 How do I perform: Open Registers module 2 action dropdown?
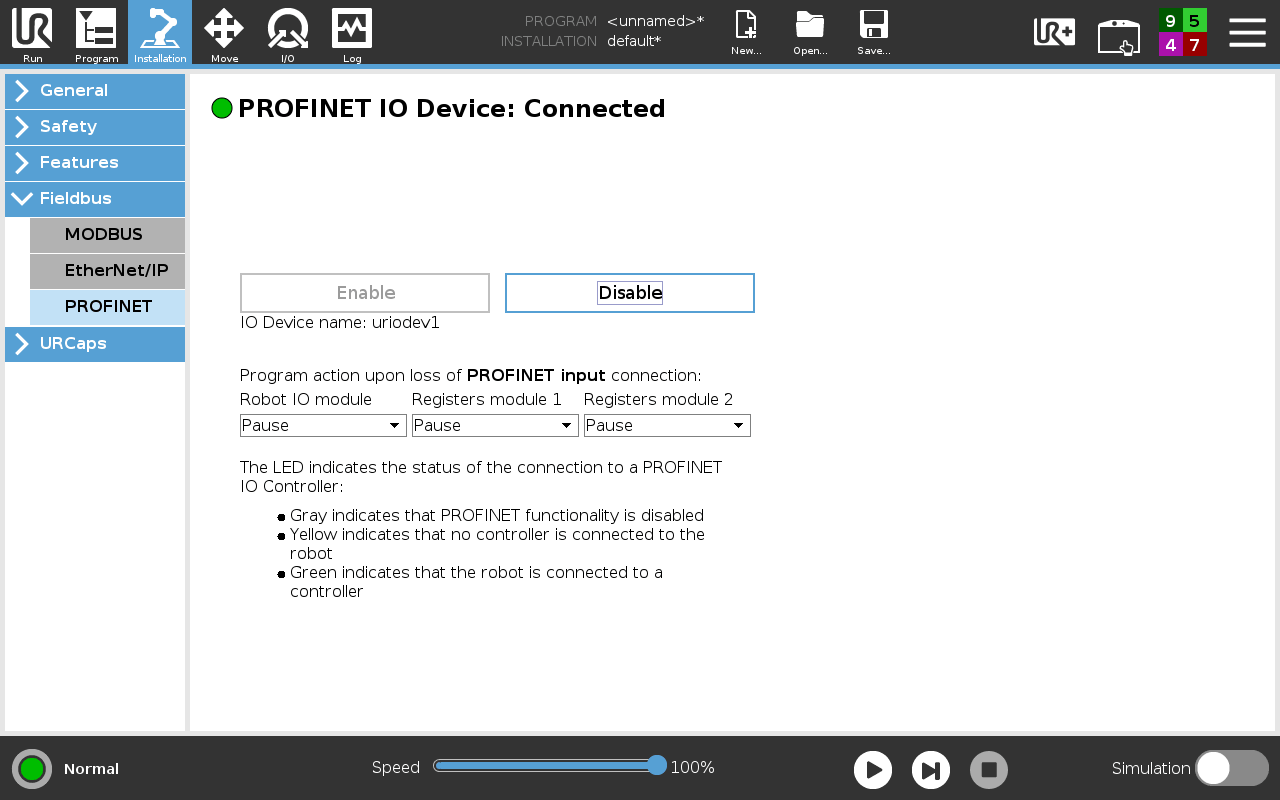point(667,426)
